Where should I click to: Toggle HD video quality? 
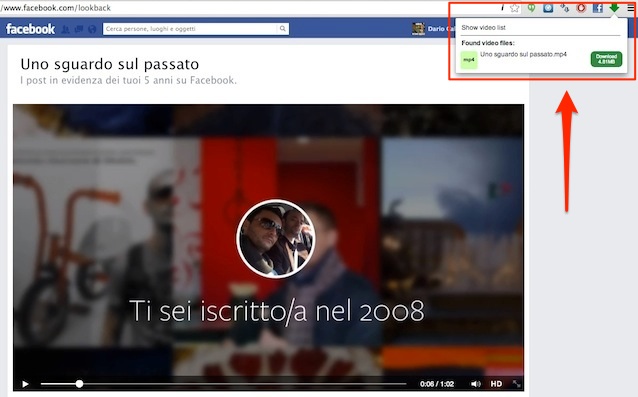click(496, 384)
